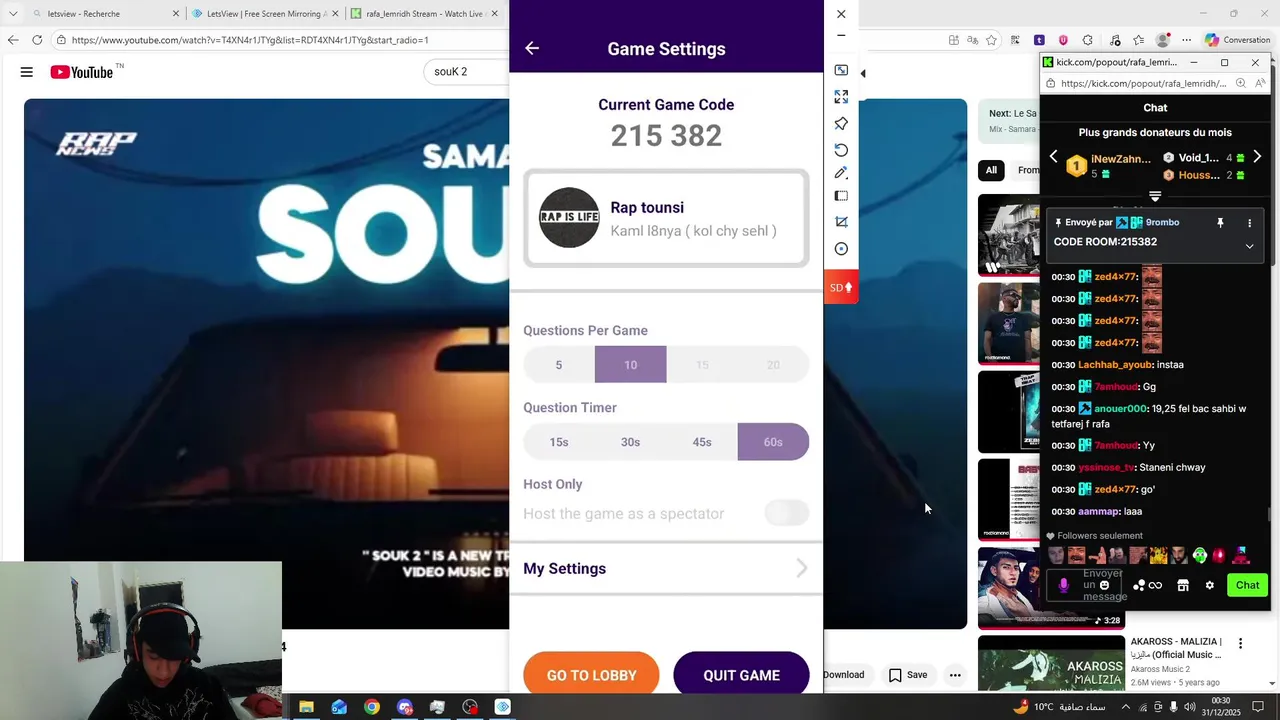Open Discord from taskbar
The height and width of the screenshot is (720, 1280).
tap(404, 707)
